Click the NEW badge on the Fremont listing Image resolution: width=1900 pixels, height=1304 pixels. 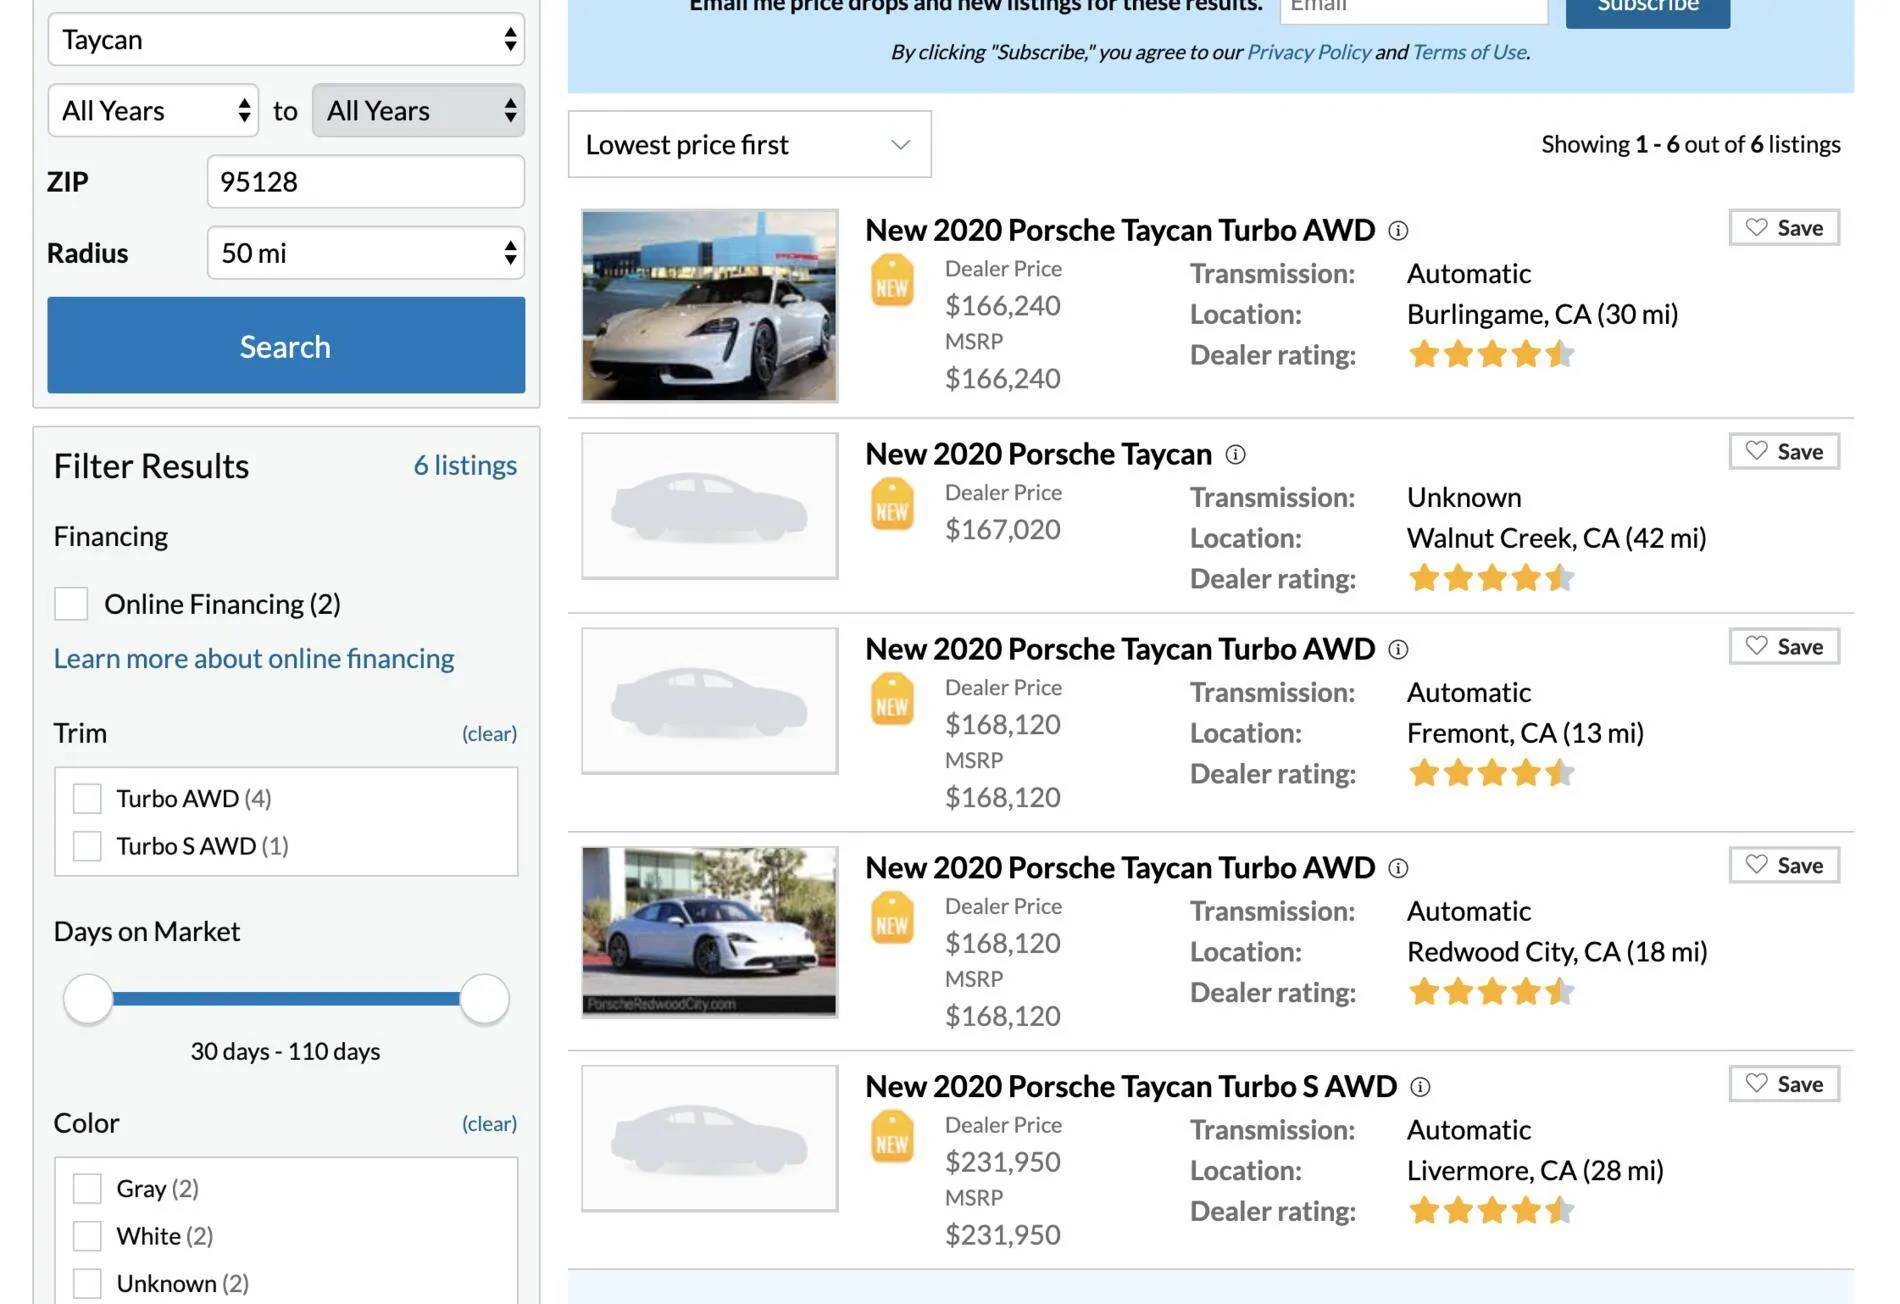click(x=892, y=700)
